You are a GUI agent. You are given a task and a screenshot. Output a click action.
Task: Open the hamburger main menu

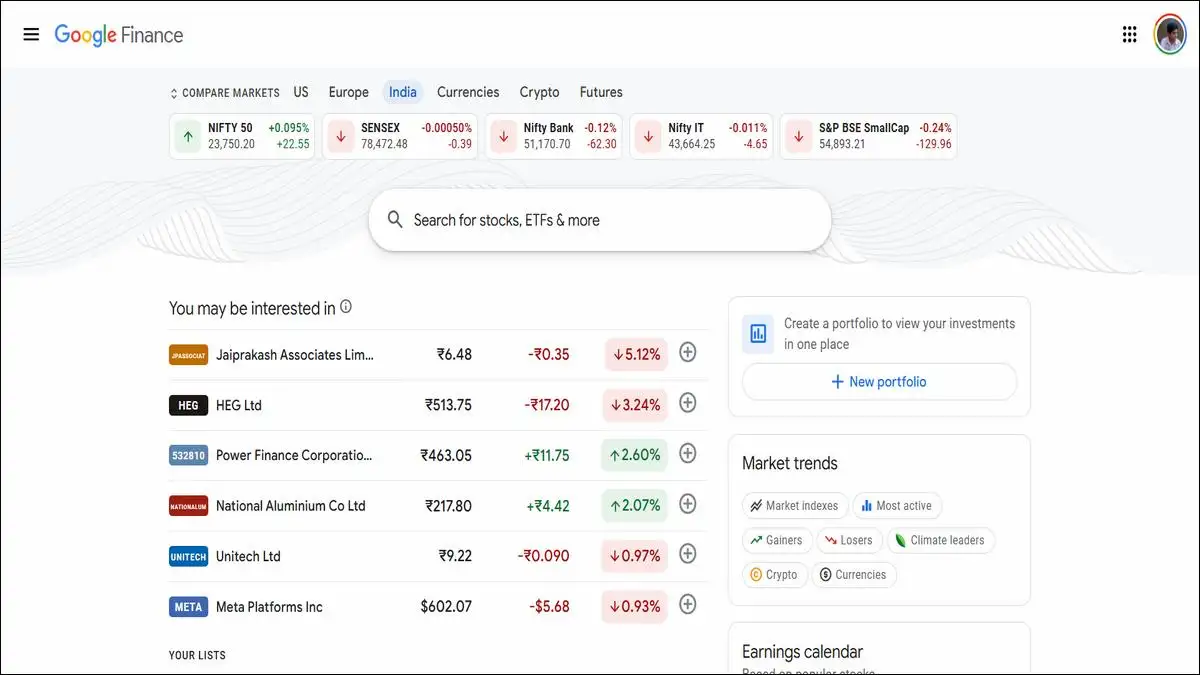[x=31, y=35]
